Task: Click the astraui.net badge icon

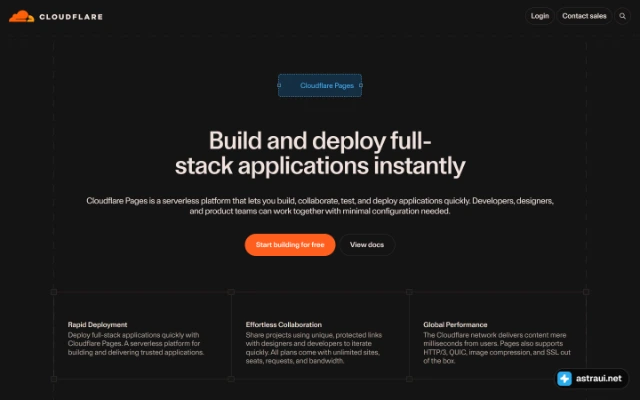Action: (564, 378)
